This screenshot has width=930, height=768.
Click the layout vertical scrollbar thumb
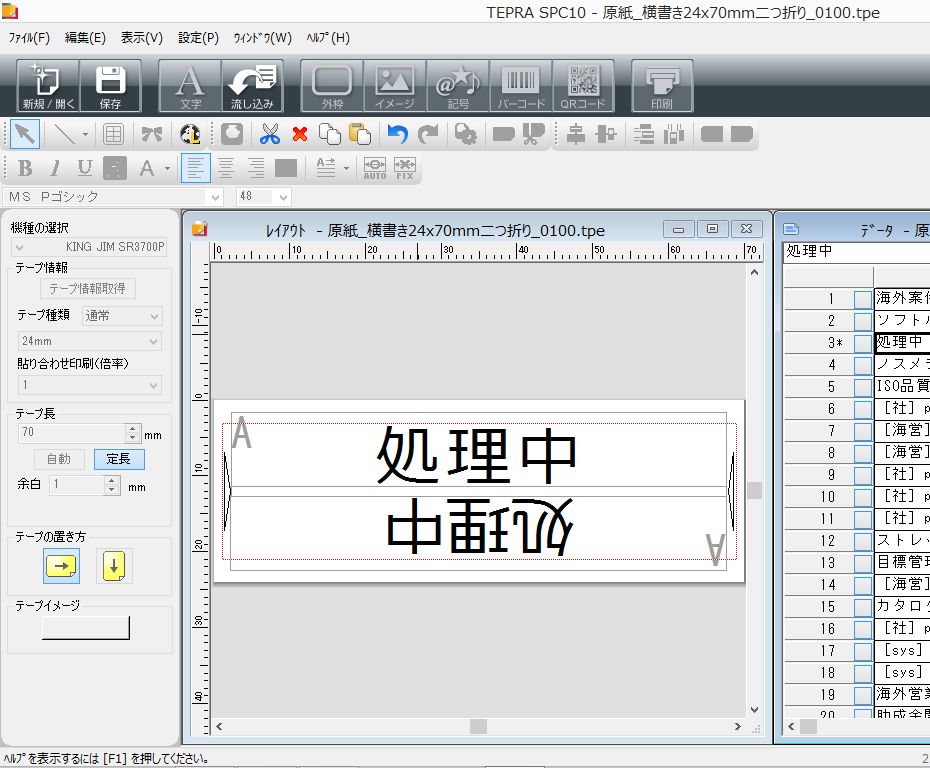tap(754, 490)
